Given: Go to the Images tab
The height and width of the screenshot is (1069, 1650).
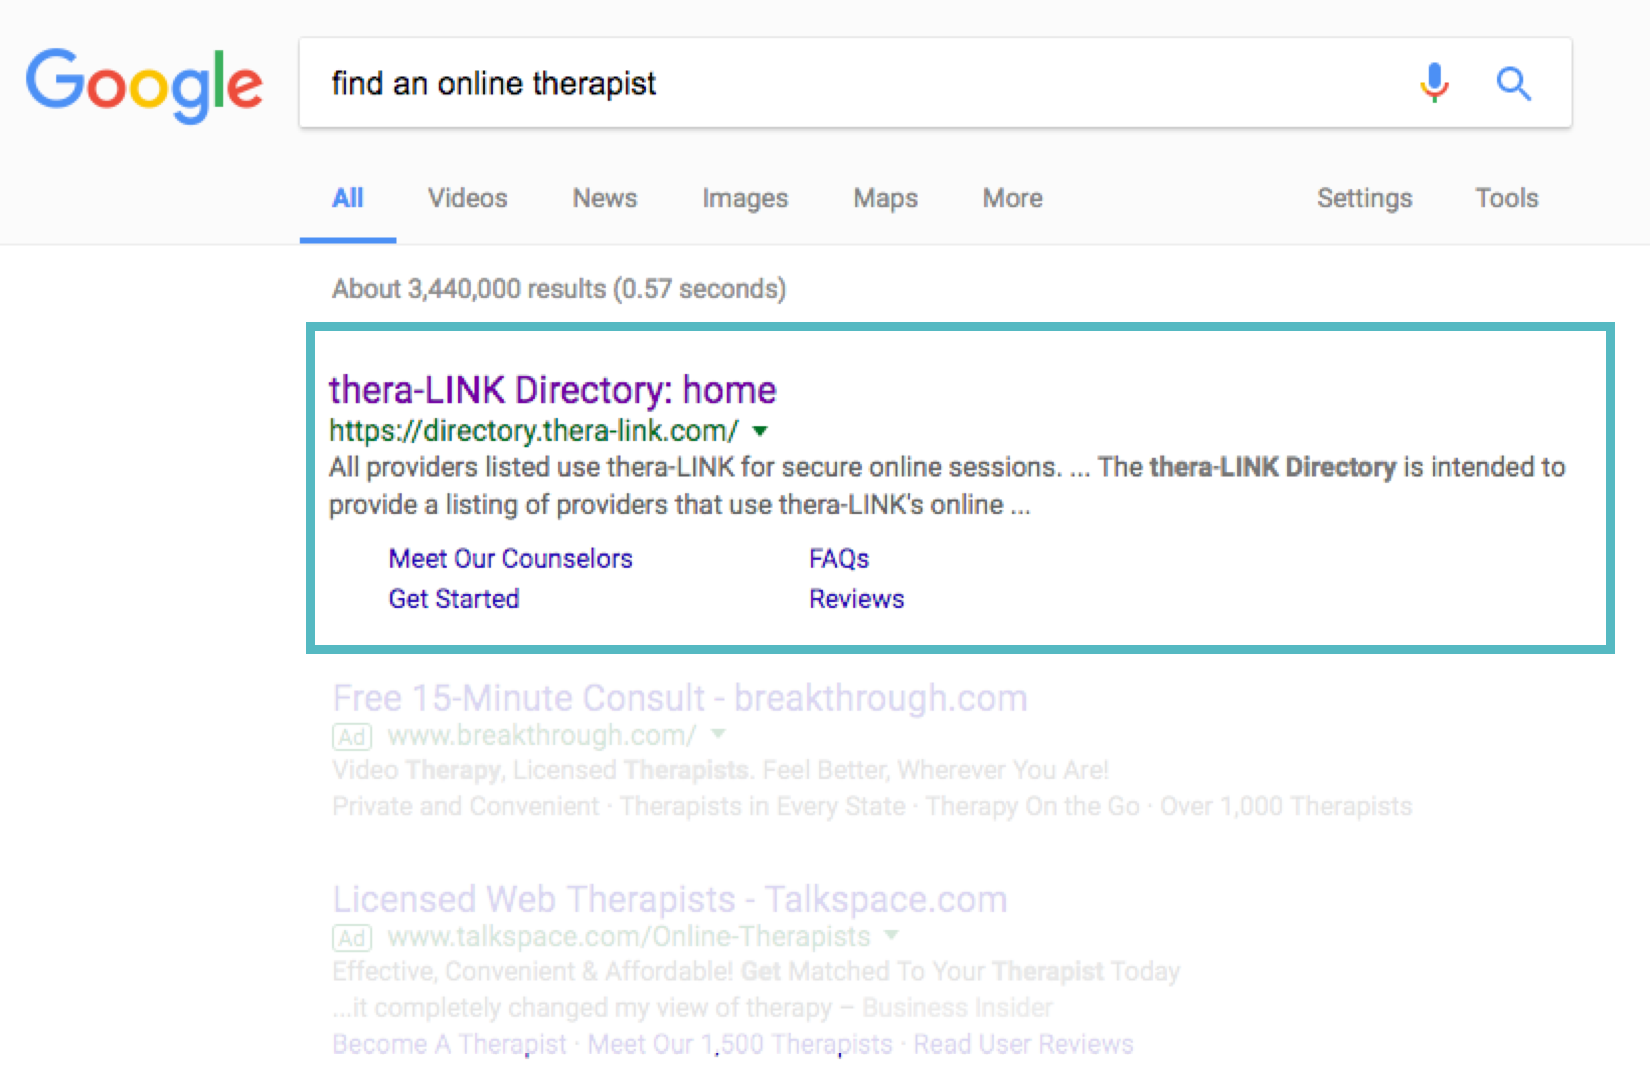Looking at the screenshot, I should 745,199.
